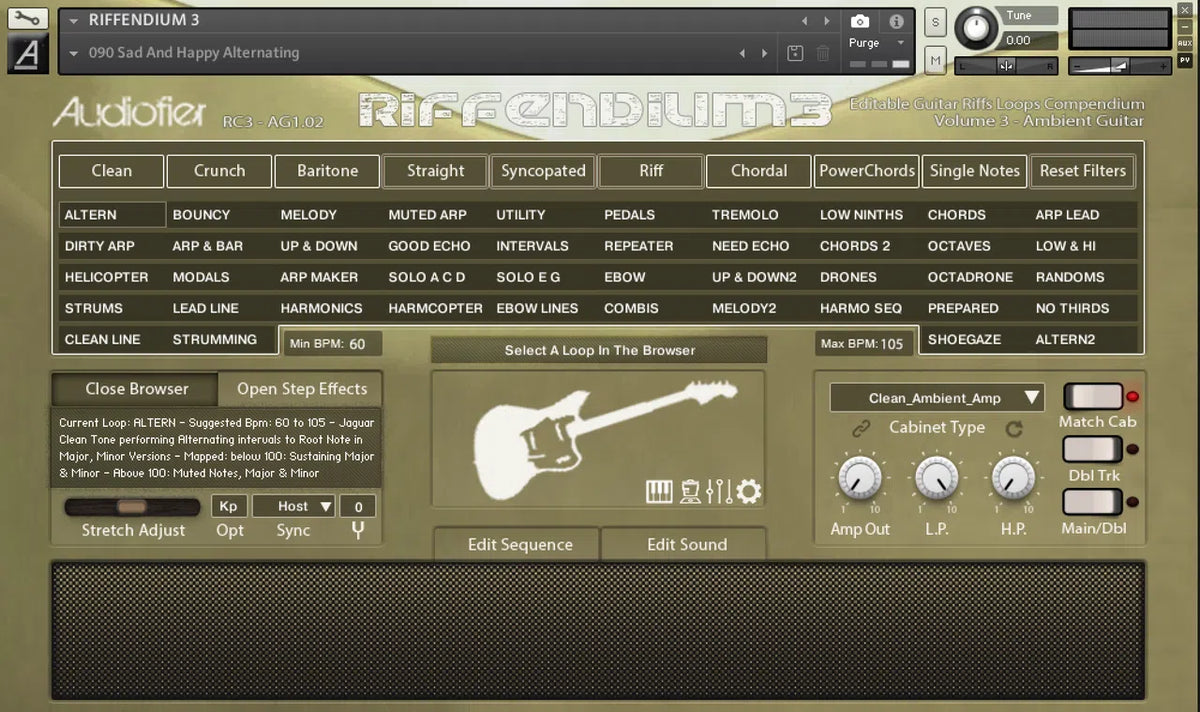Click the Reset Filters button

pos(1083,171)
